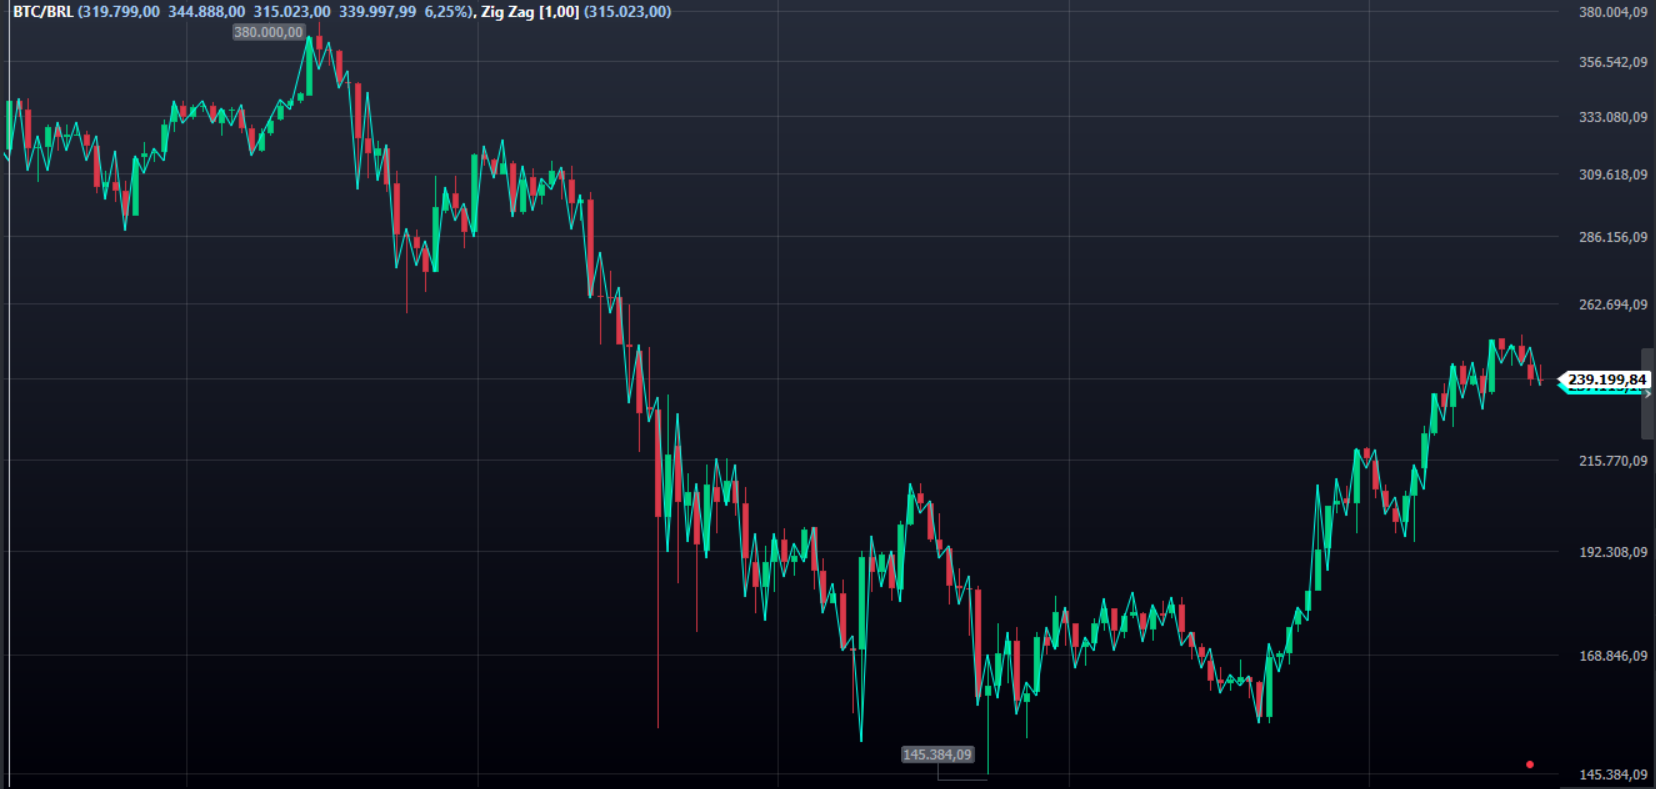Click the 145.384,09 low price marker on chart
Viewport: 1656px width, 789px height.
click(937, 754)
